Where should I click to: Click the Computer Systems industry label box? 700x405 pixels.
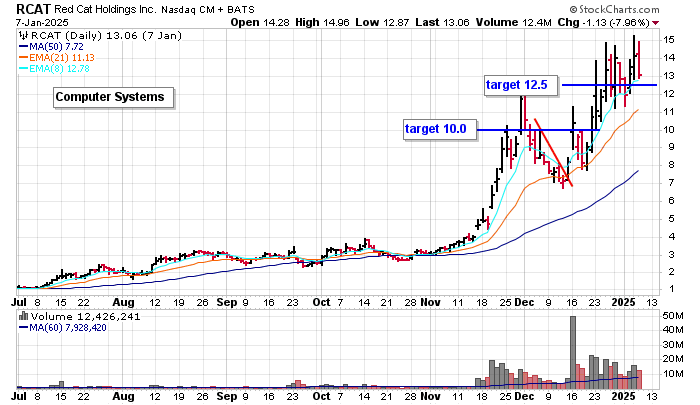click(x=113, y=97)
